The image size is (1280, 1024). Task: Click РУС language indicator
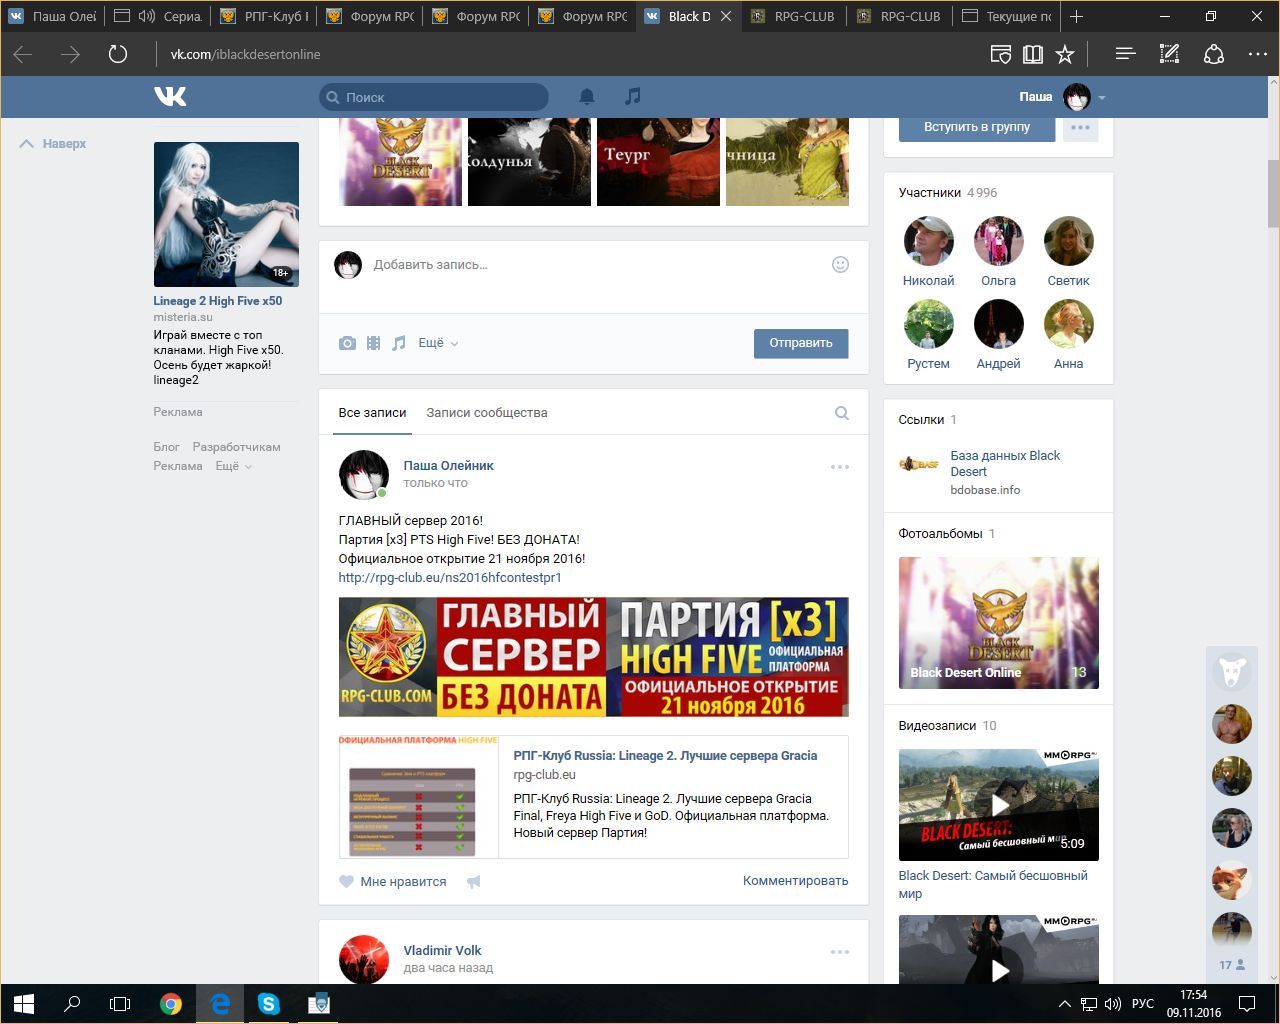click(1143, 1004)
